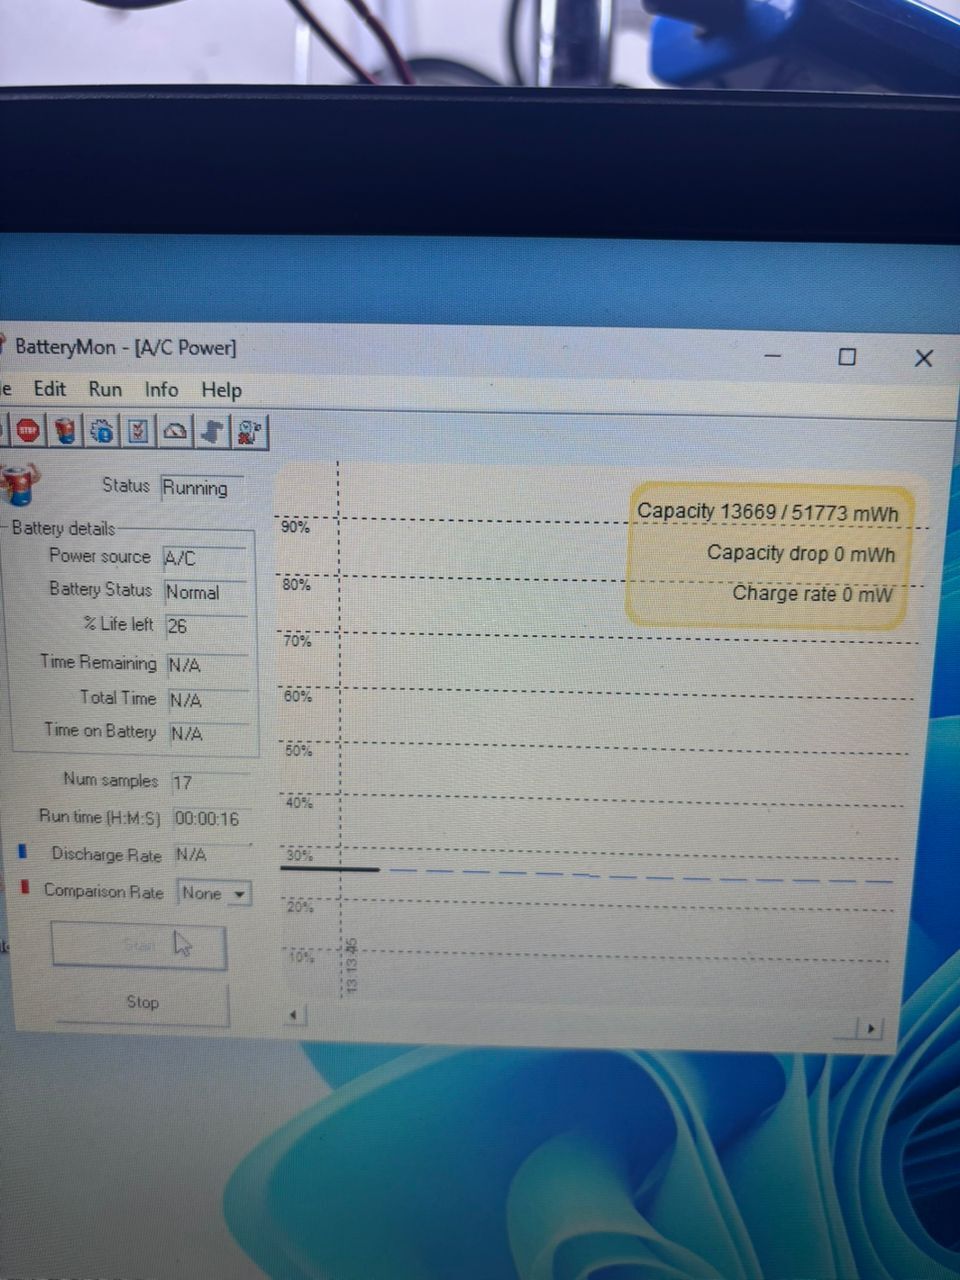Click the Status field showing Running

pyautogui.click(x=201, y=488)
